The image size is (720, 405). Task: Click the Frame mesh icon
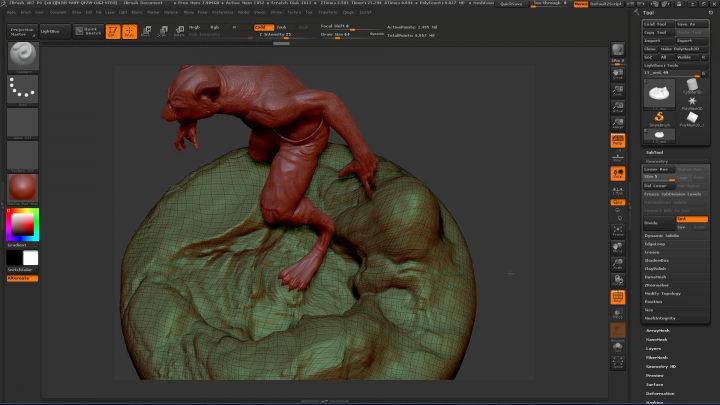pyautogui.click(x=618, y=231)
